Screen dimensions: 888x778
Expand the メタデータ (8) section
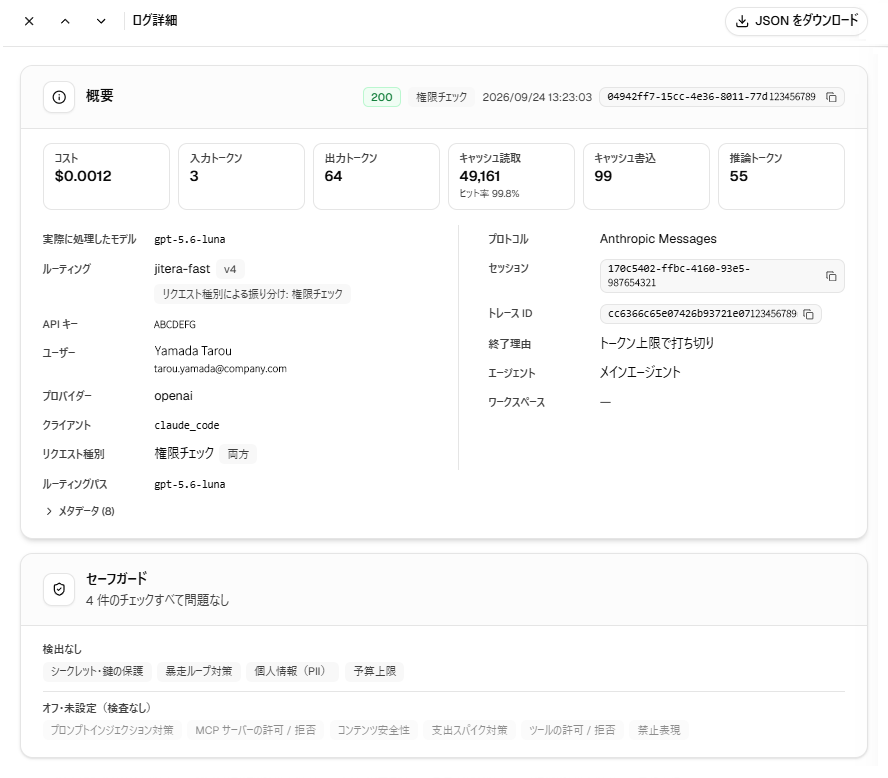pos(80,511)
